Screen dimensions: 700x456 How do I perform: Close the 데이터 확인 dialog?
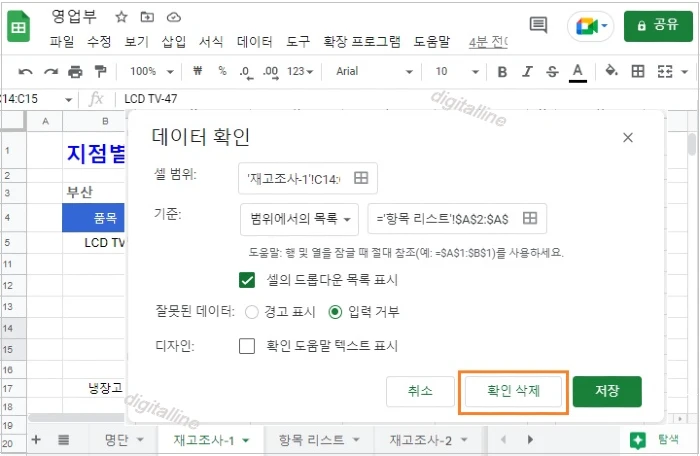[x=628, y=138]
